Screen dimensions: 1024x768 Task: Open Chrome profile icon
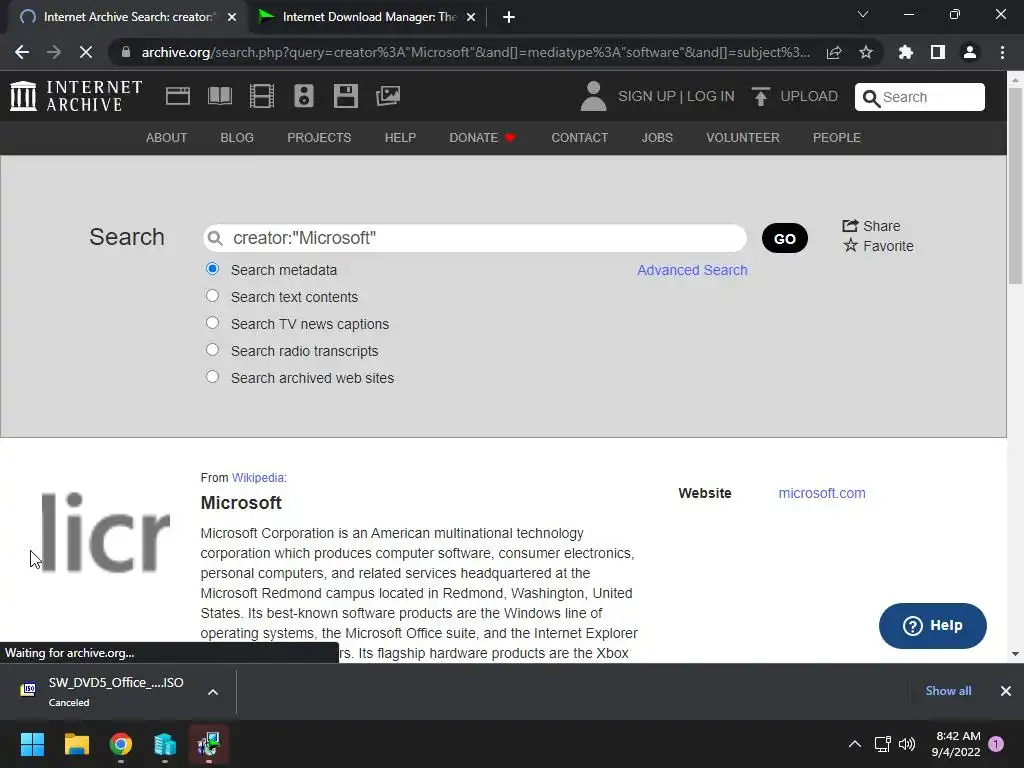click(x=970, y=52)
